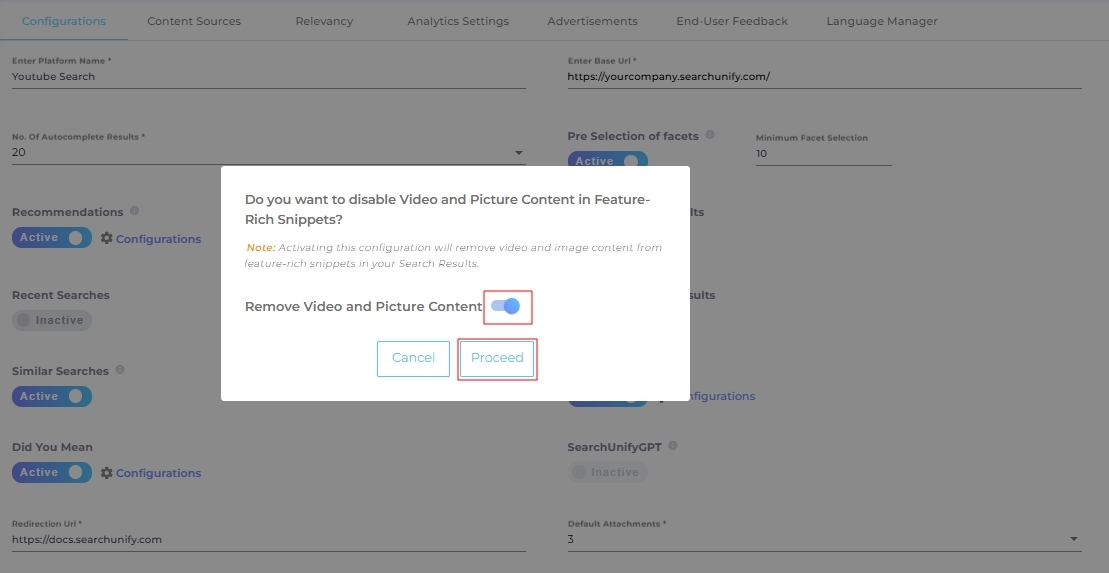Image resolution: width=1109 pixels, height=573 pixels.
Task: Open the Did You Mean Configurations link
Action: [158, 473]
